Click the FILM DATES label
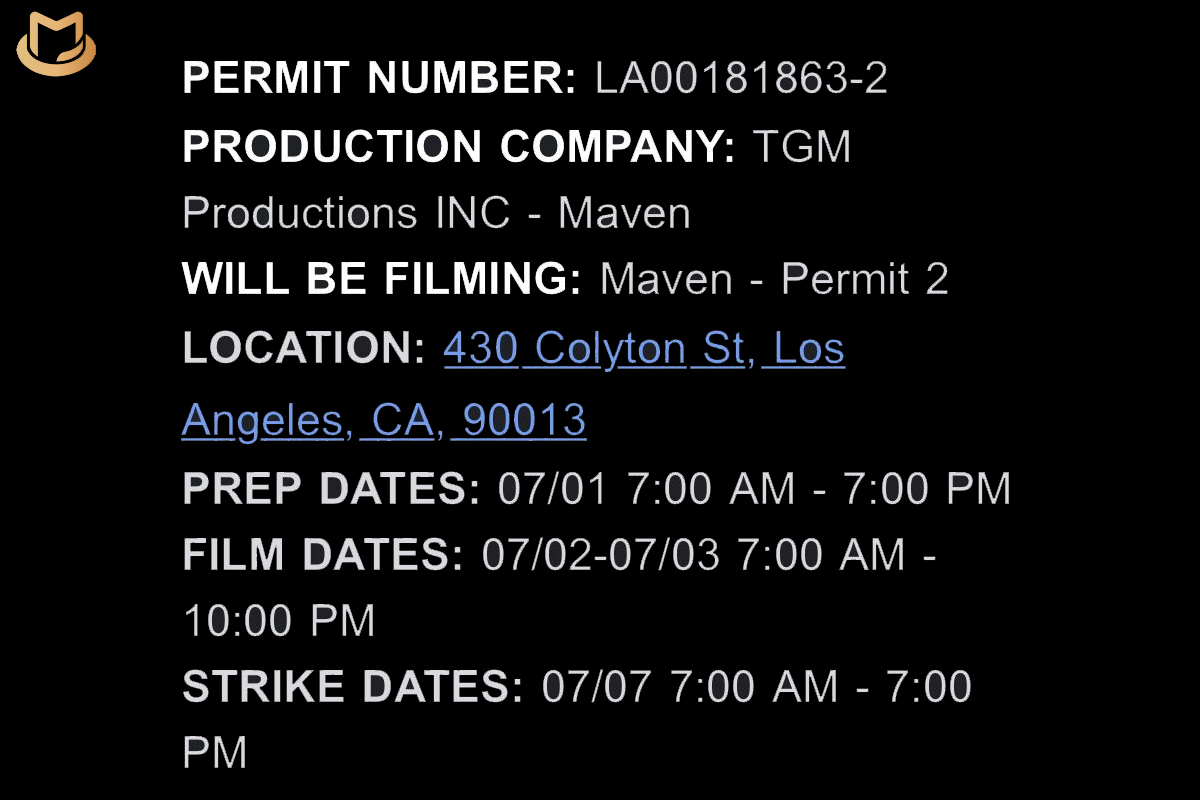This screenshot has height=800, width=1200. tap(323, 555)
